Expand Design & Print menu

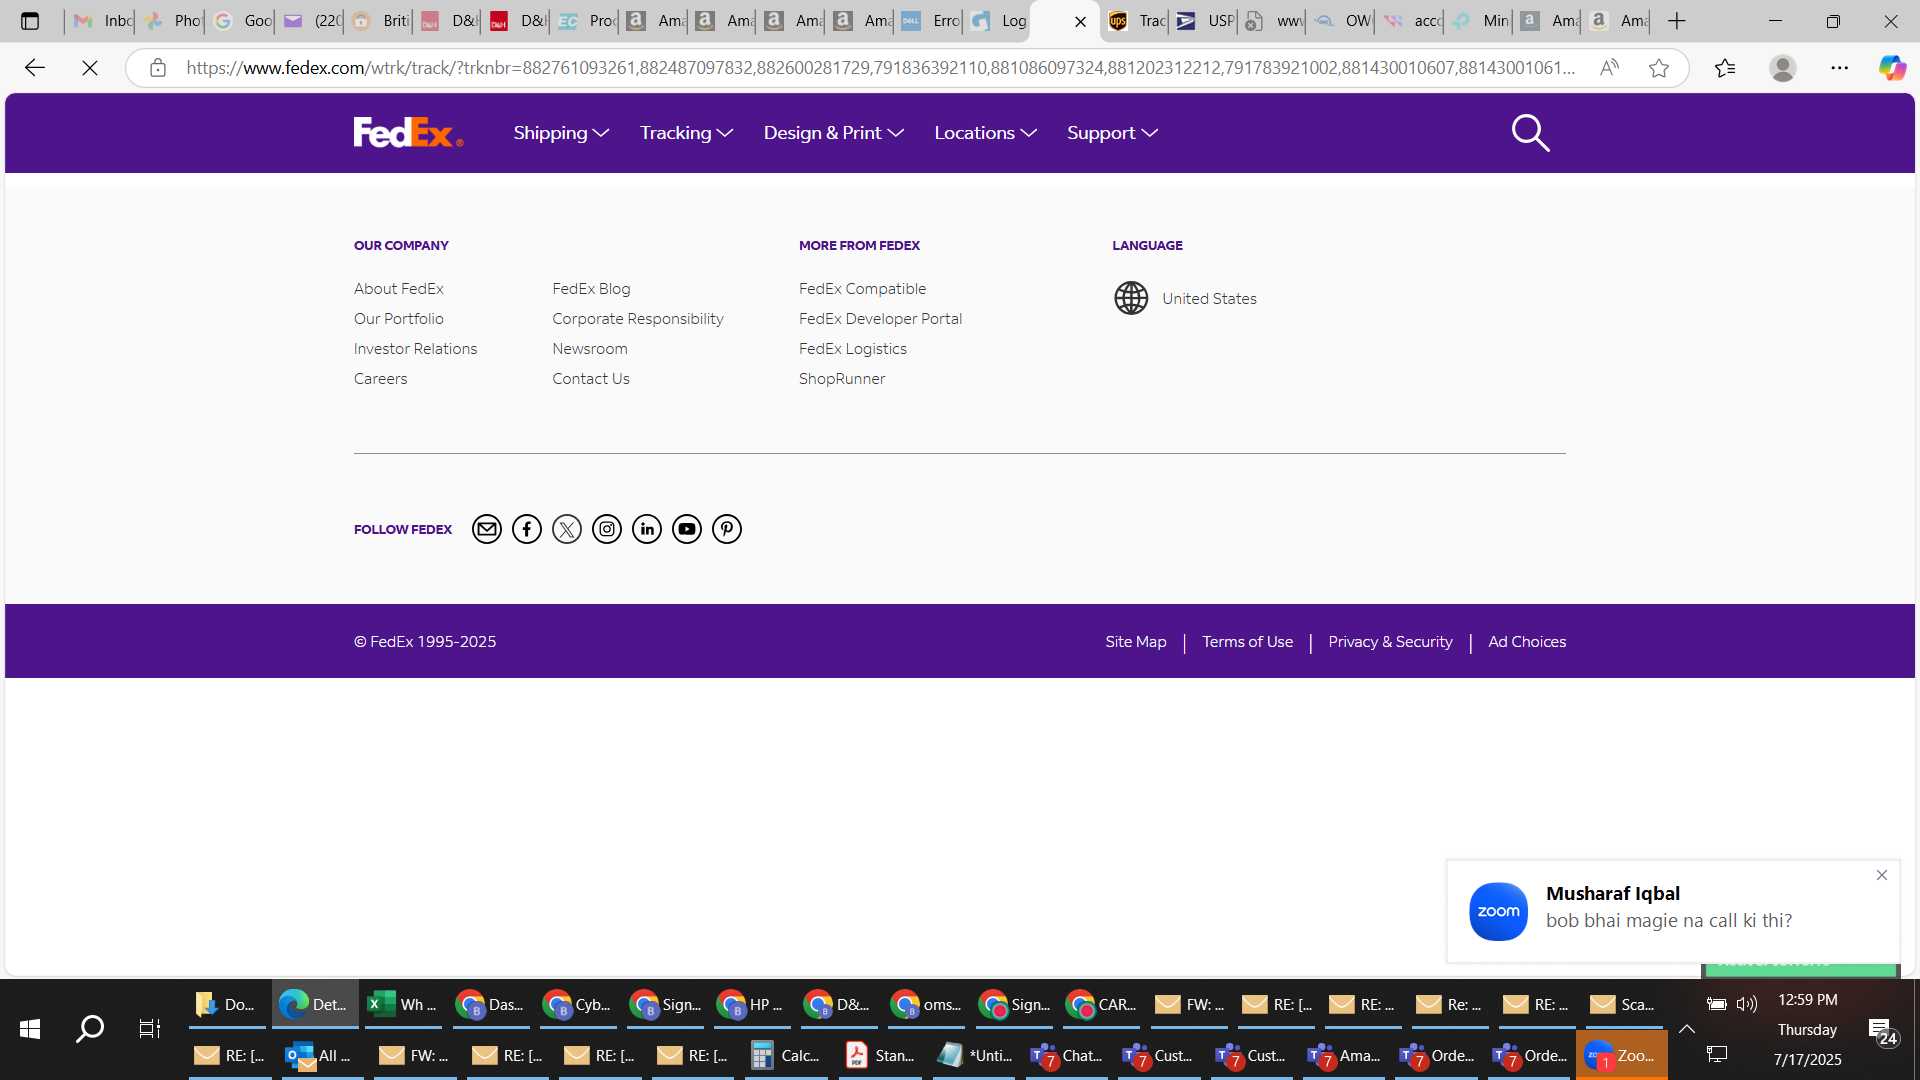(x=834, y=133)
